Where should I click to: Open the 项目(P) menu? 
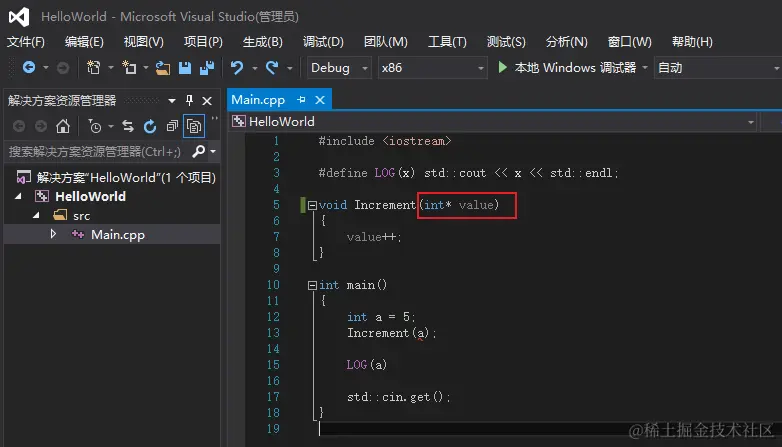tap(203, 42)
